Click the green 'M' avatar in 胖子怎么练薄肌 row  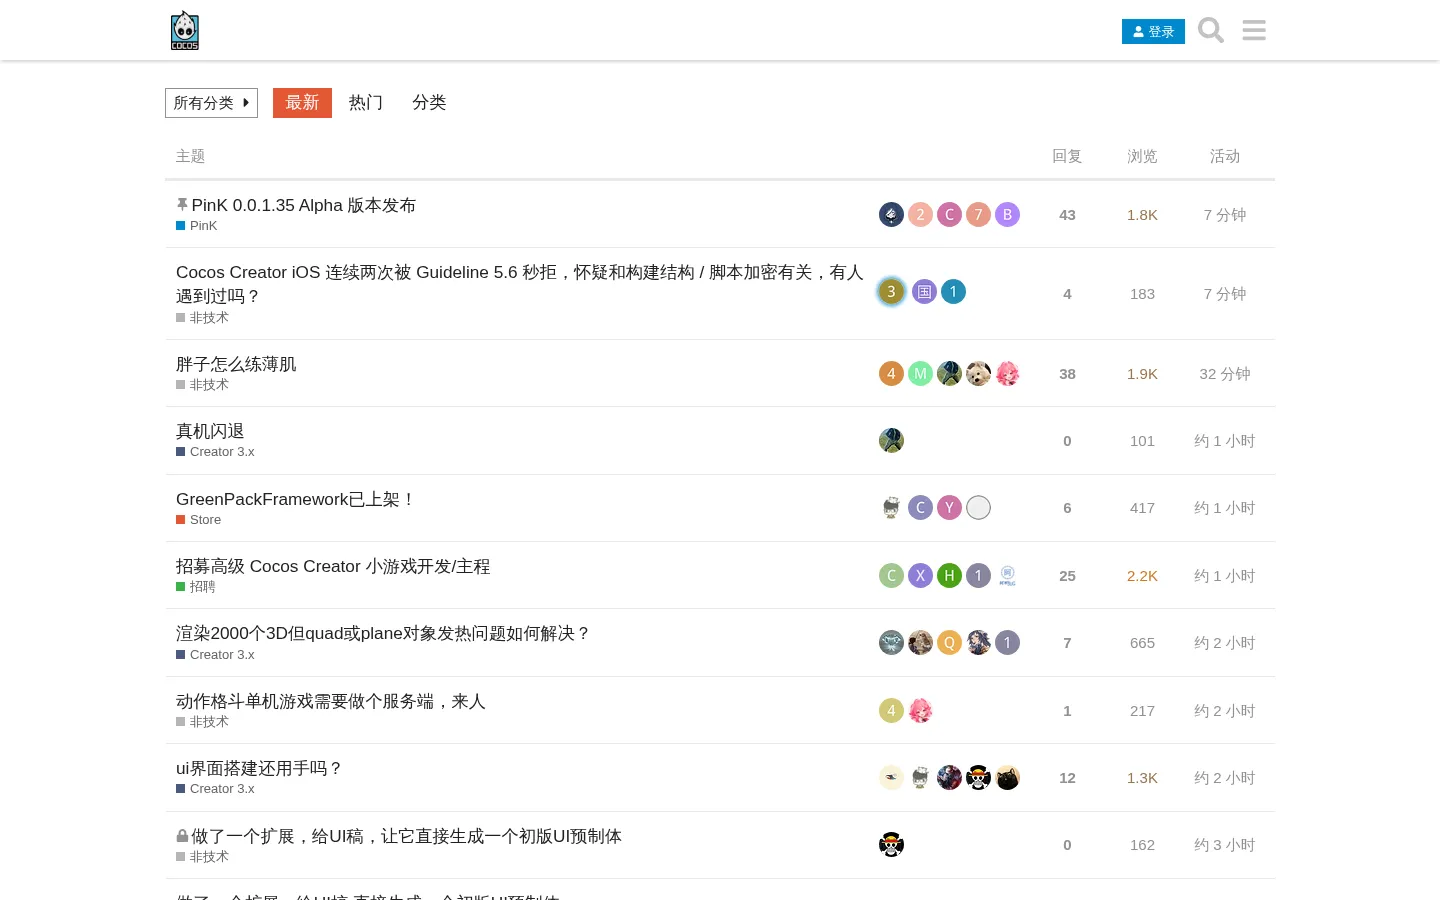pyautogui.click(x=920, y=373)
